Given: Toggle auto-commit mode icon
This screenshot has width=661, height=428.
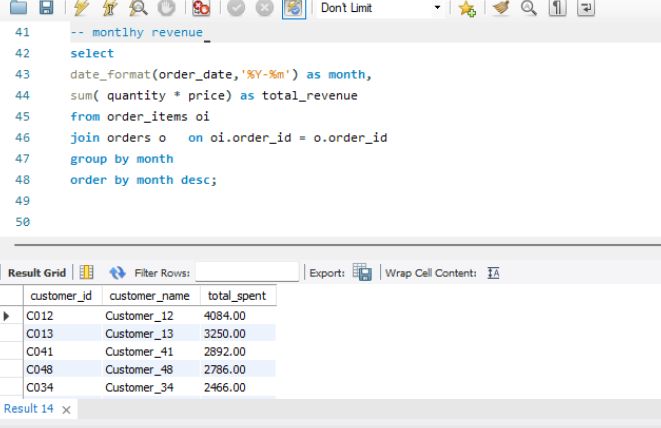Looking at the screenshot, I should point(294,8).
